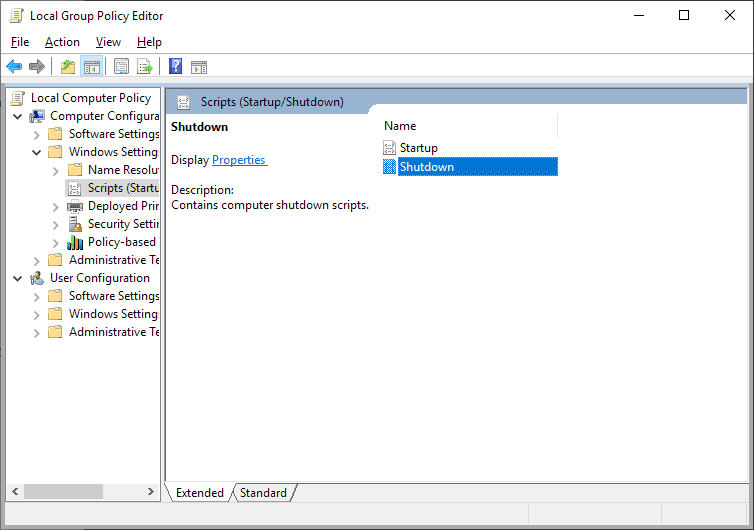Open the Action menu
Image resolution: width=754 pixels, height=530 pixels.
tap(62, 42)
